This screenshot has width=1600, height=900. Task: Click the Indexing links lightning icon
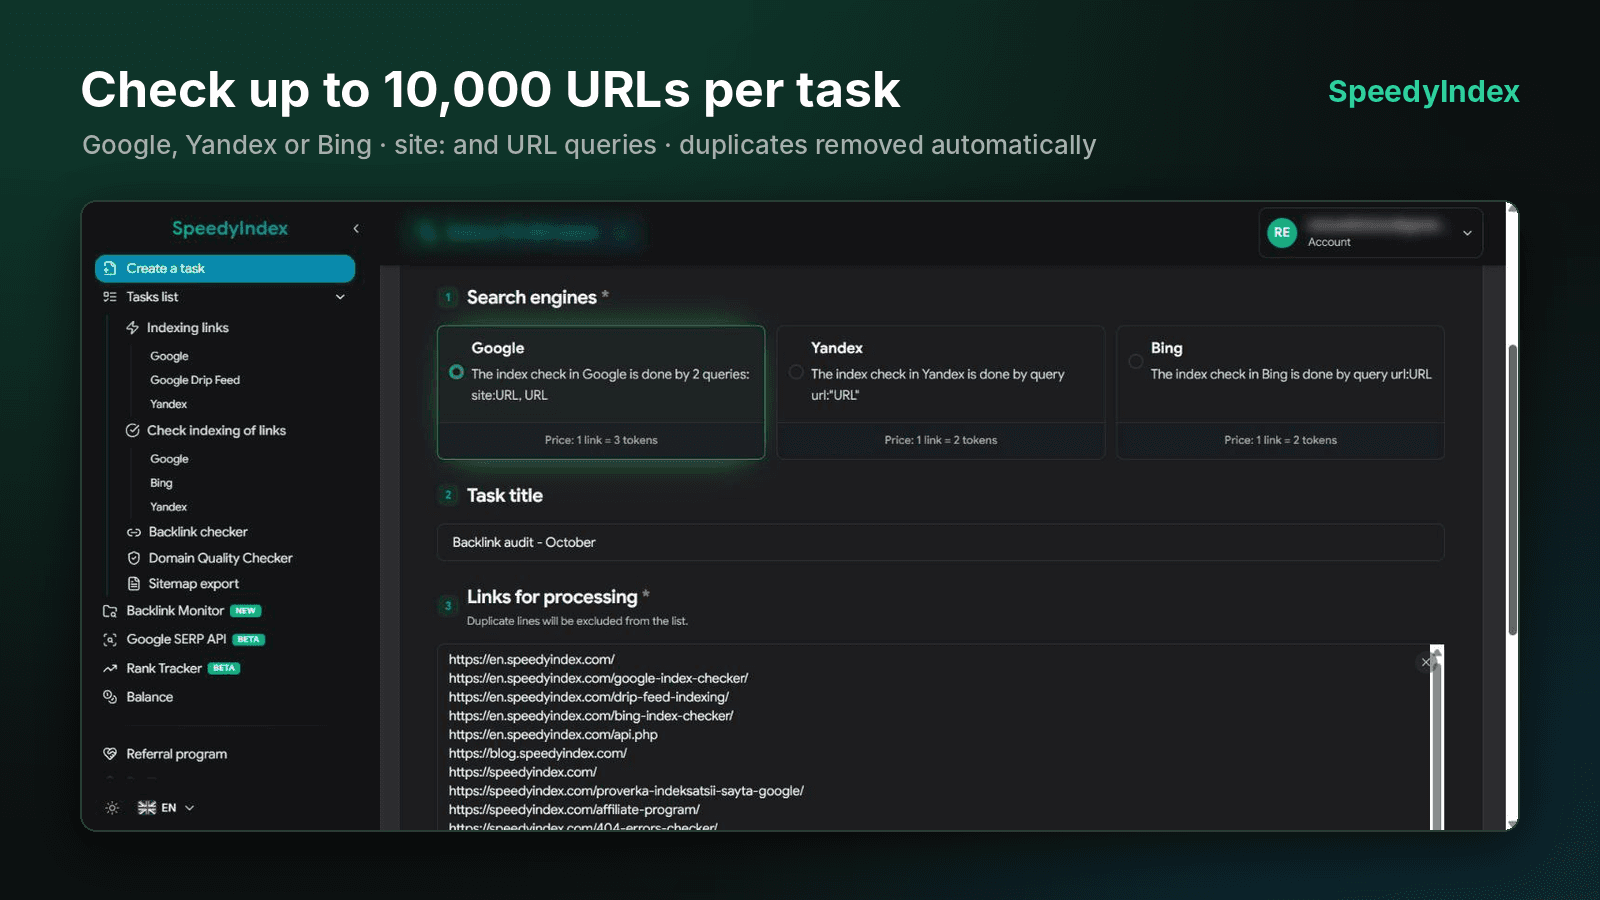pyautogui.click(x=132, y=328)
